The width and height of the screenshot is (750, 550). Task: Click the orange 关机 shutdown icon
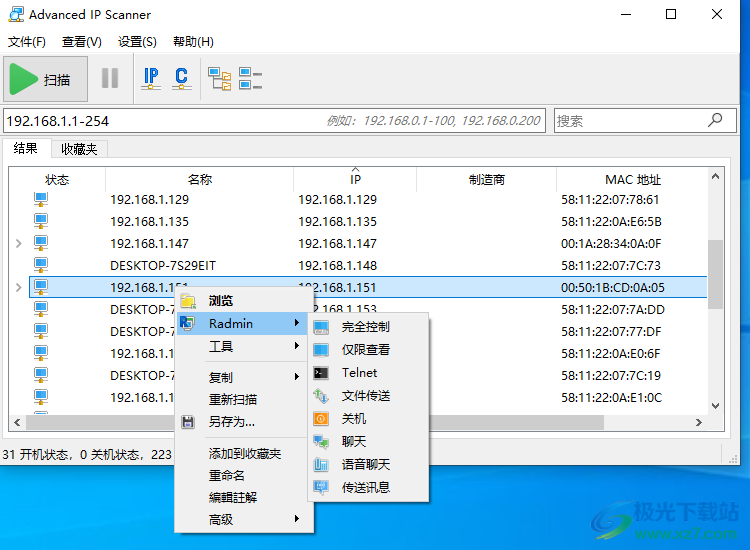click(321, 419)
